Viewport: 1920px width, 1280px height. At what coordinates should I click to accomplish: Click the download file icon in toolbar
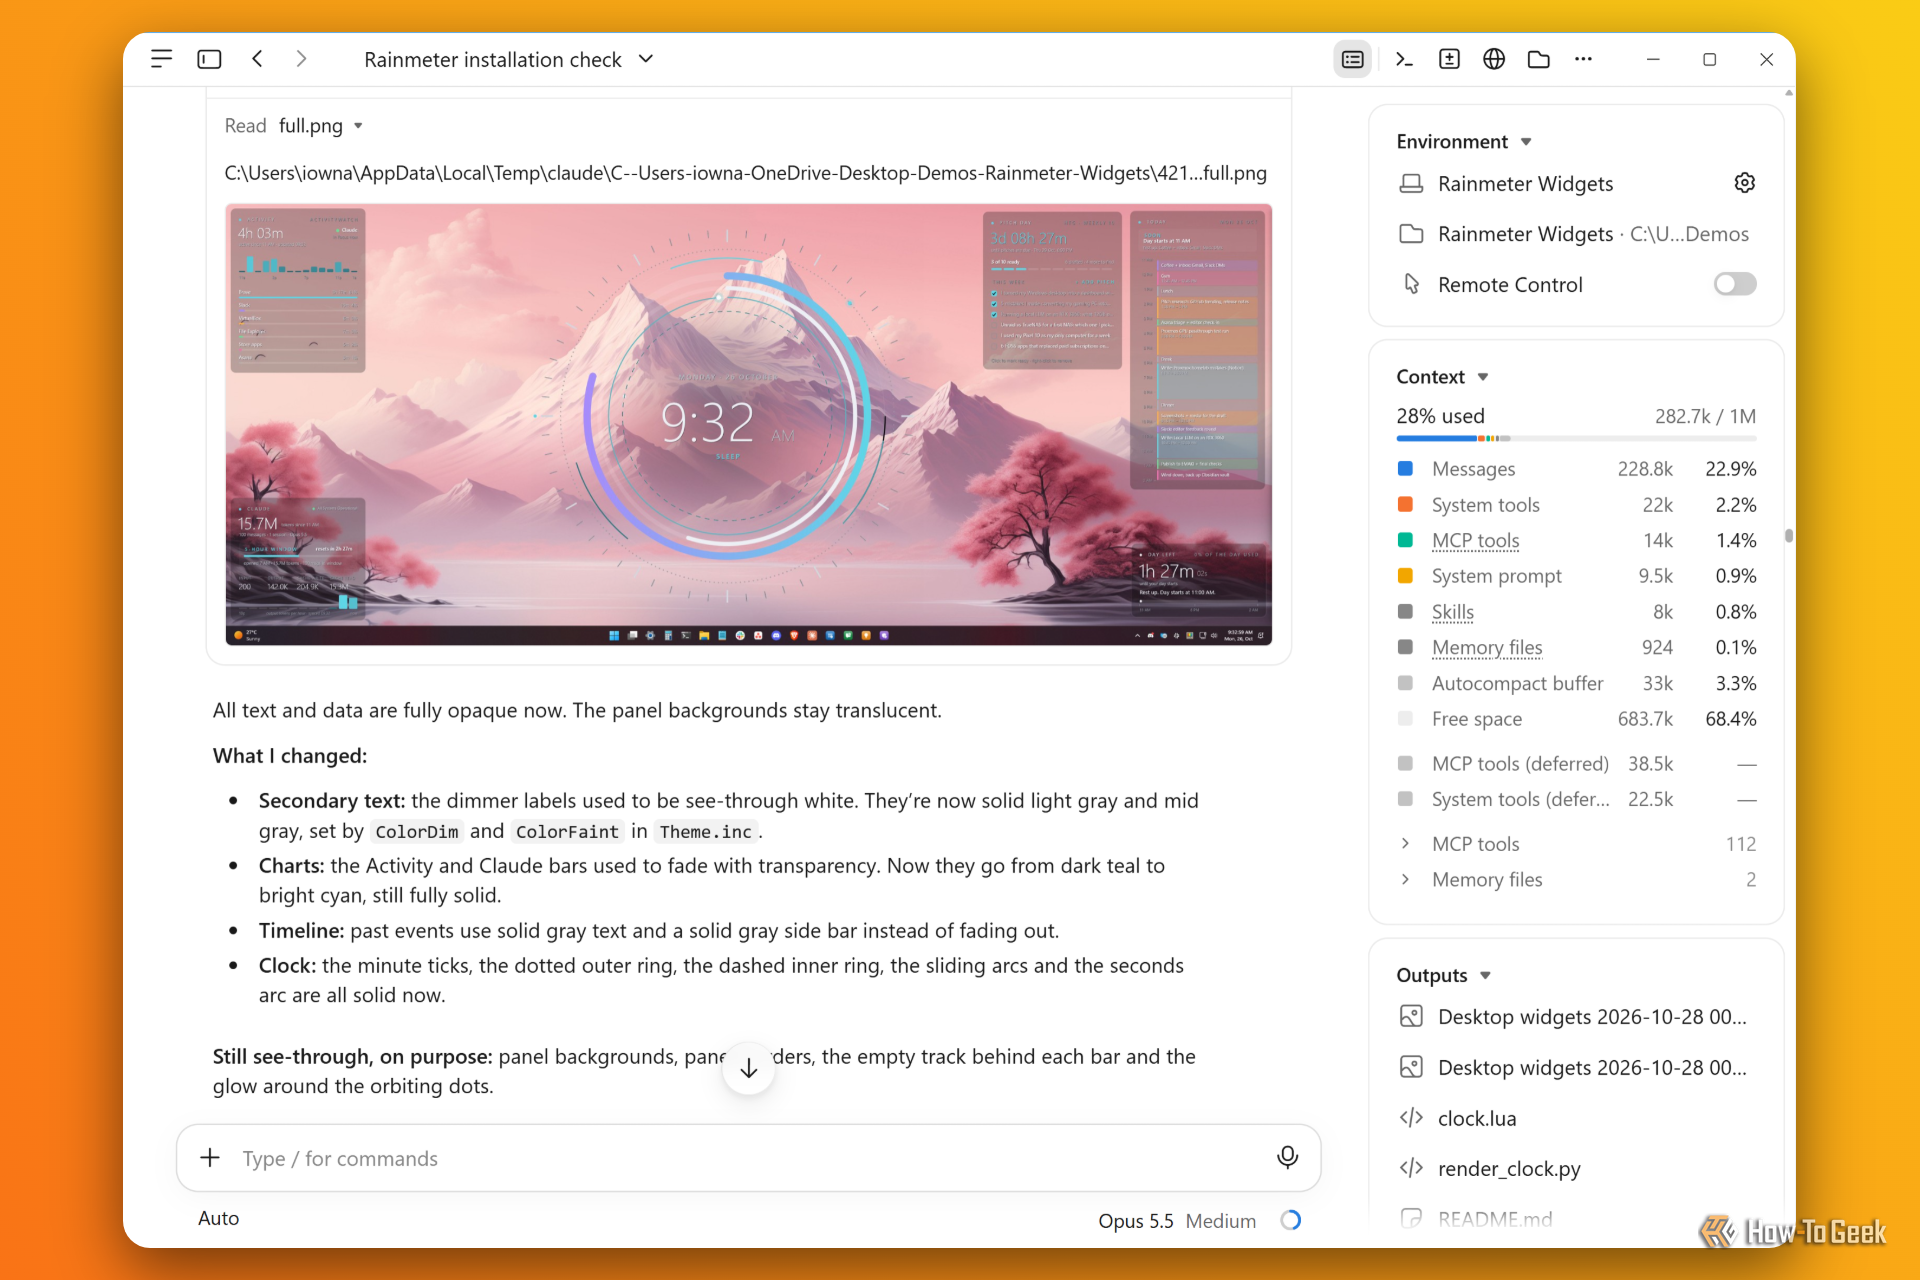1449,59
